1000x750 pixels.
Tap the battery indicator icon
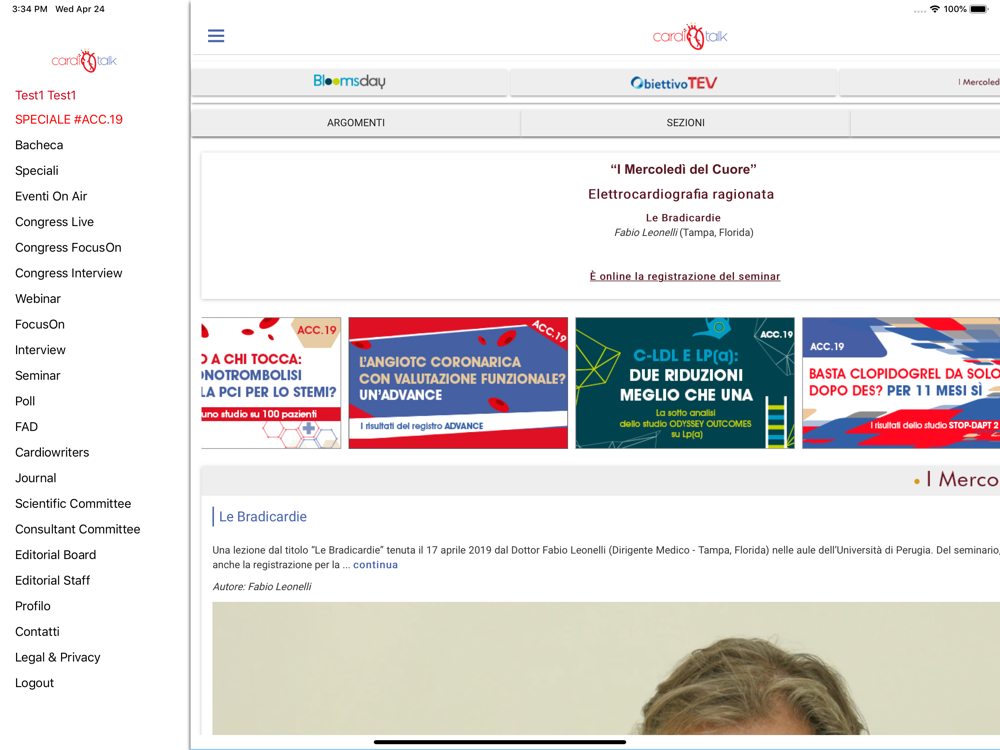979,9
